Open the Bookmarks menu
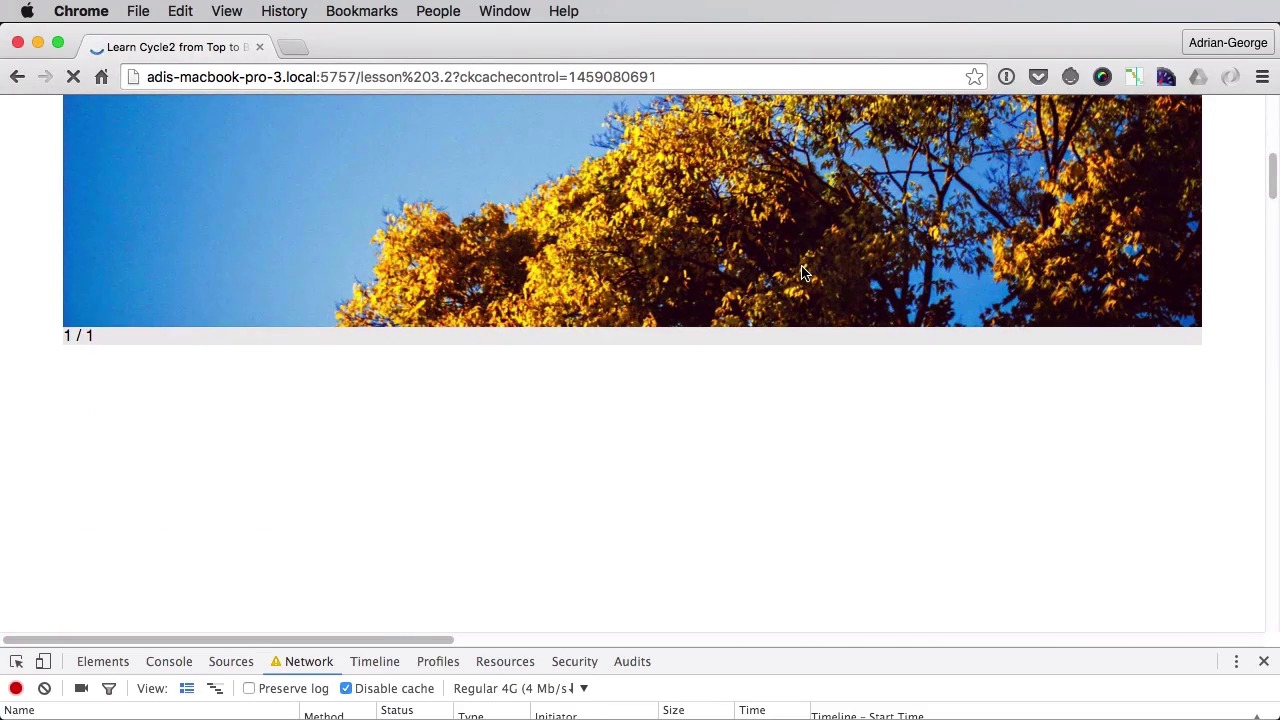 362,11
